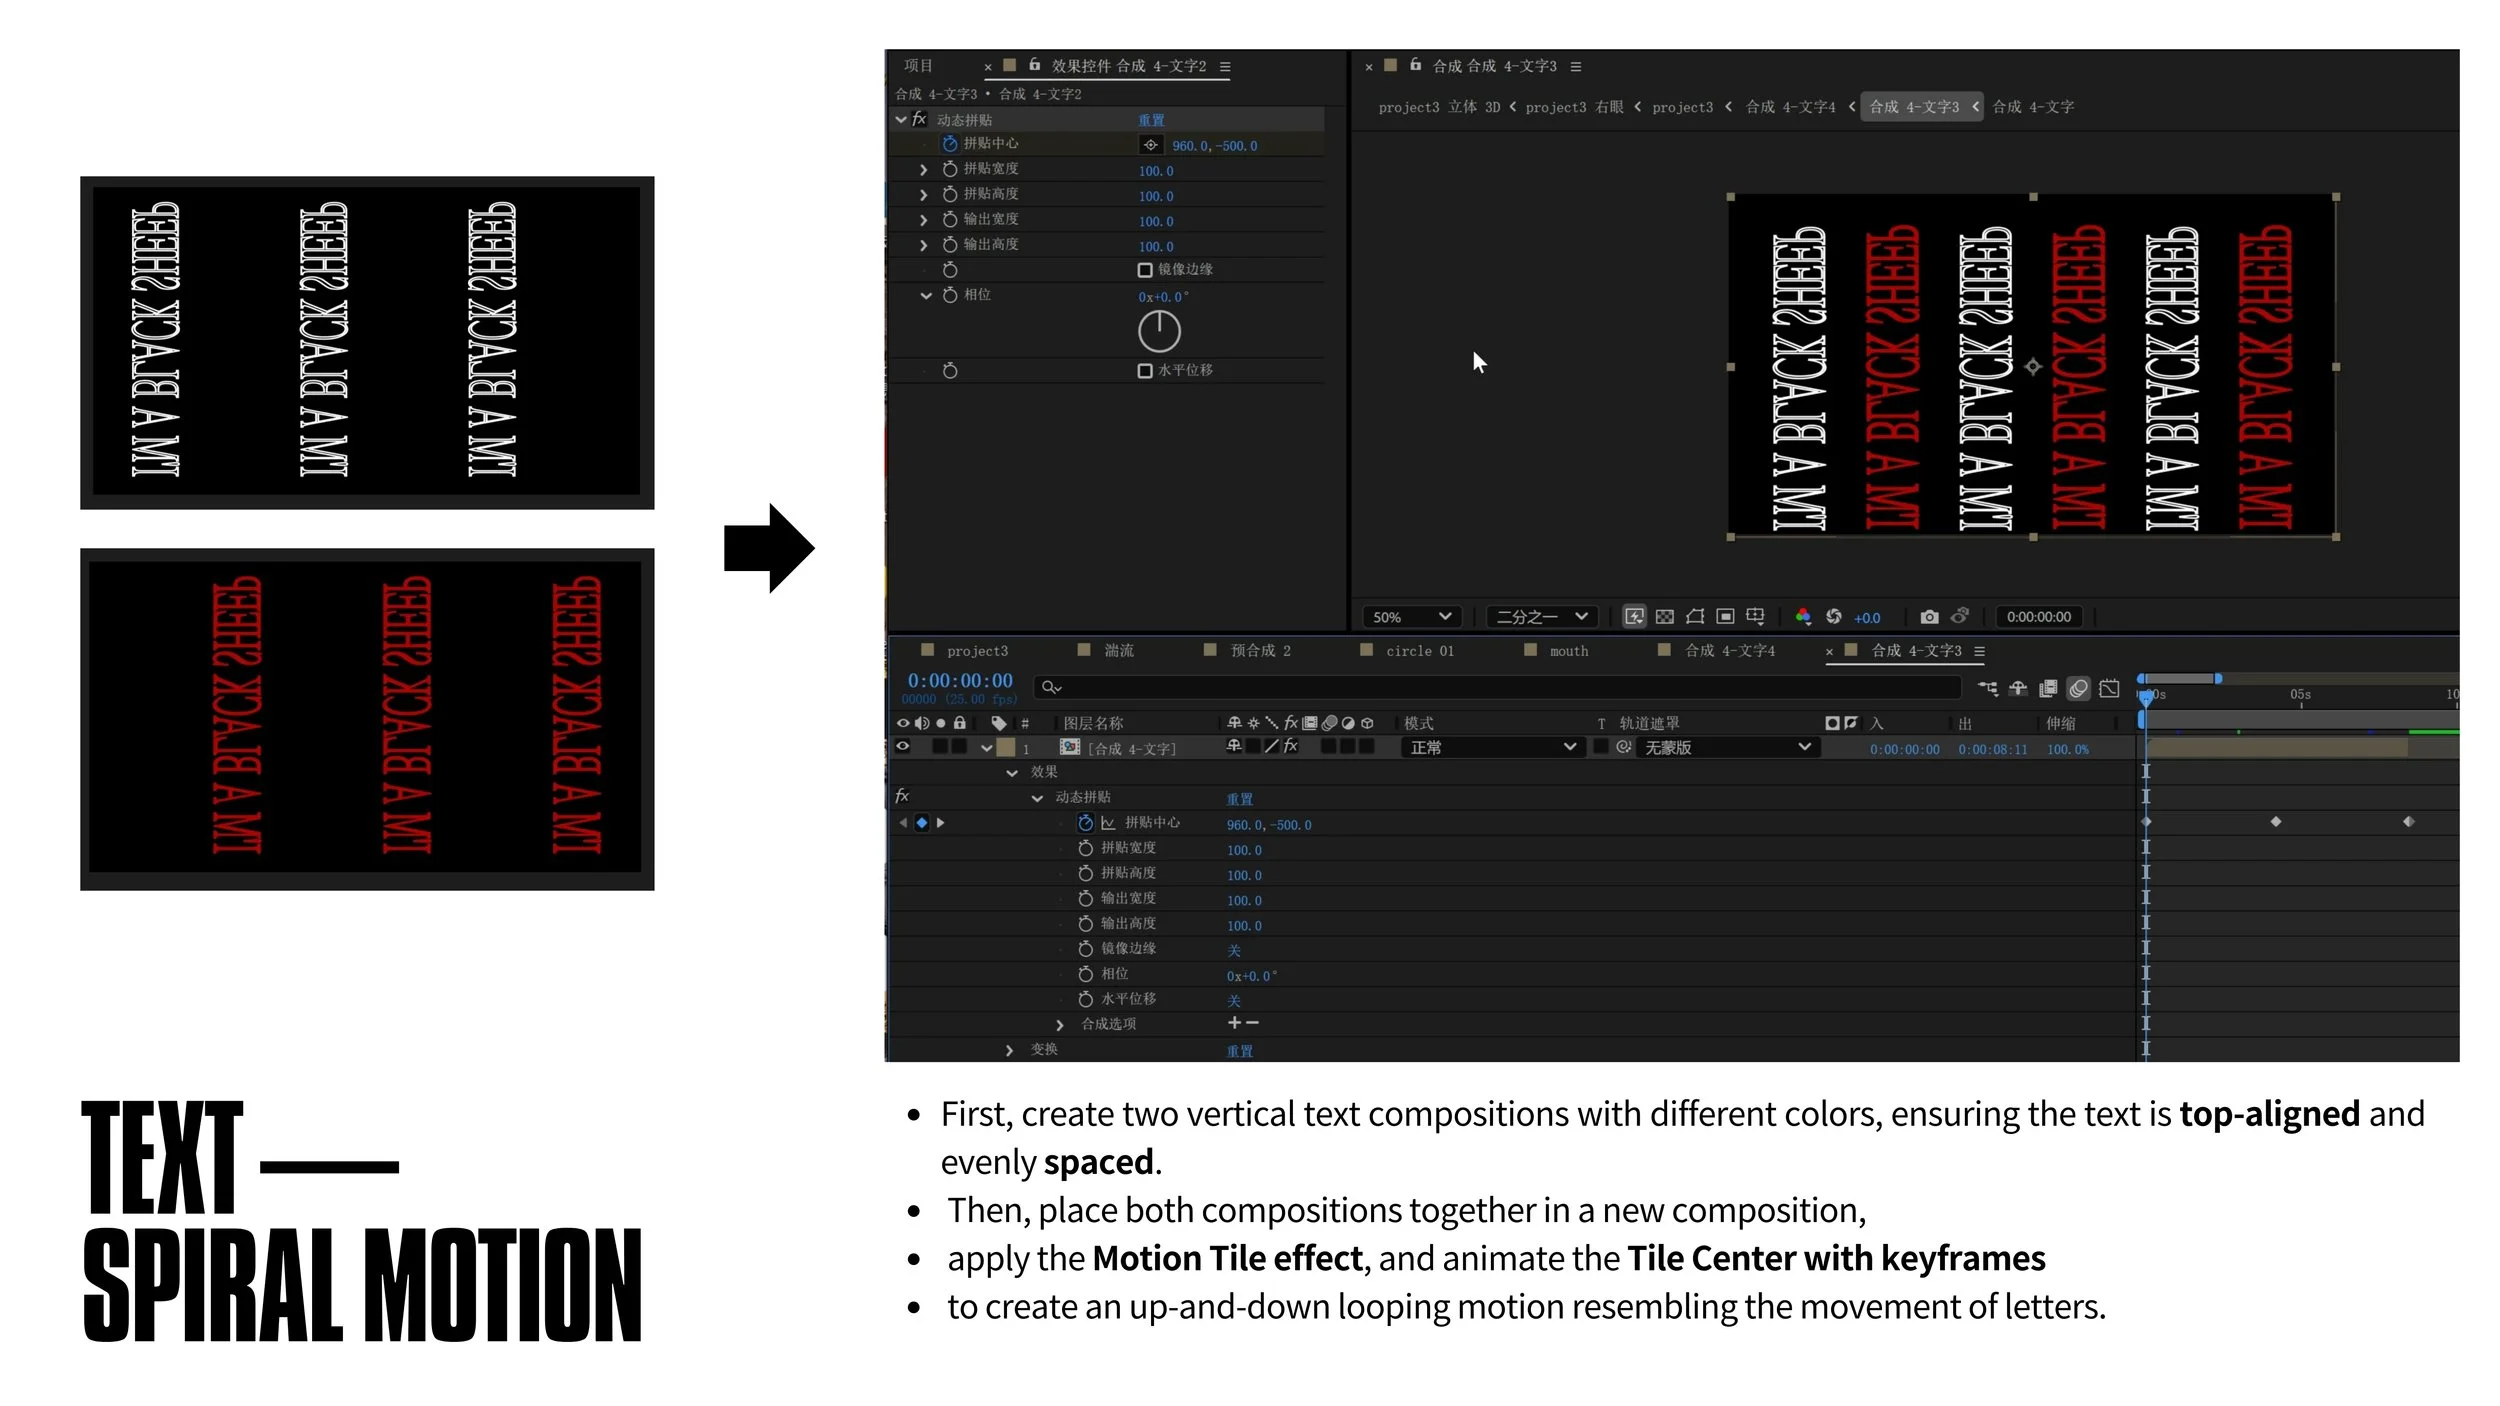2500x1406 pixels.
Task: Enable the 镜像边缘 mirror edges checkbox
Action: [x=1145, y=270]
